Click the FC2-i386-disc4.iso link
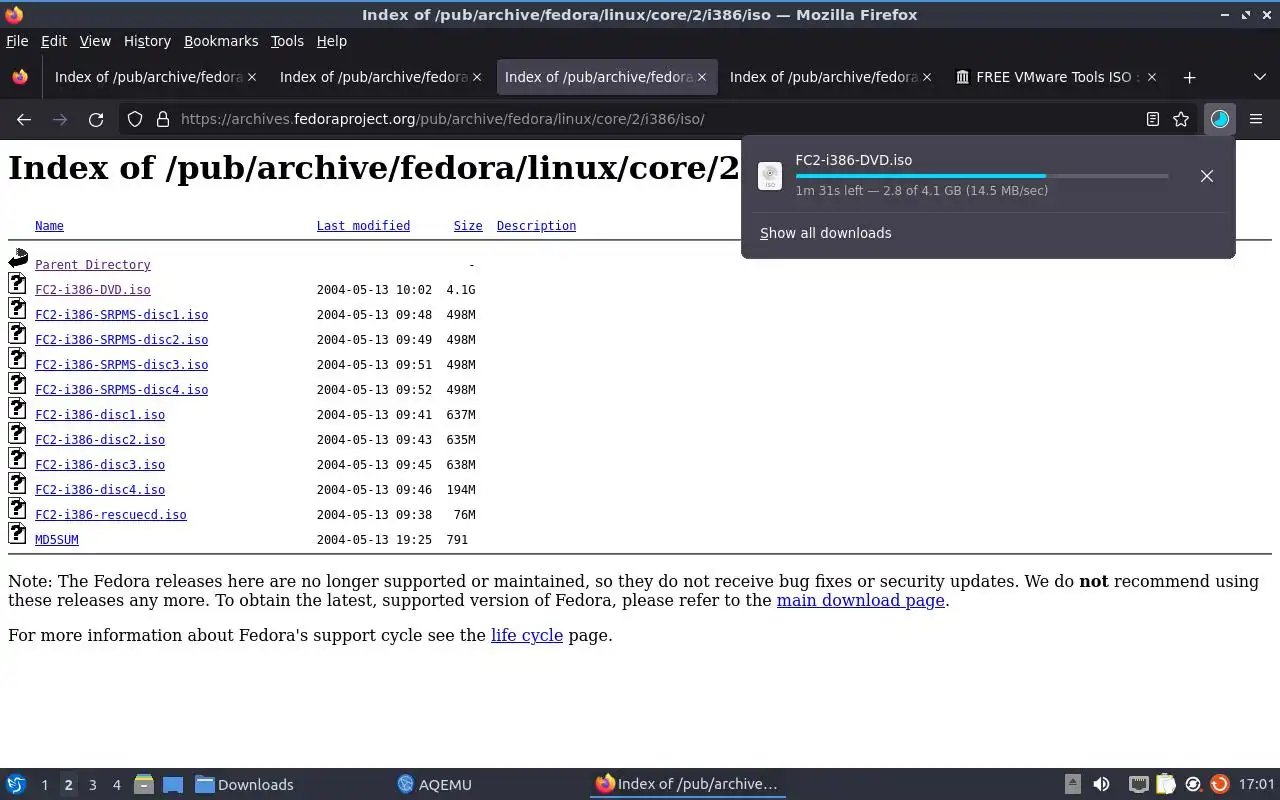 100,490
